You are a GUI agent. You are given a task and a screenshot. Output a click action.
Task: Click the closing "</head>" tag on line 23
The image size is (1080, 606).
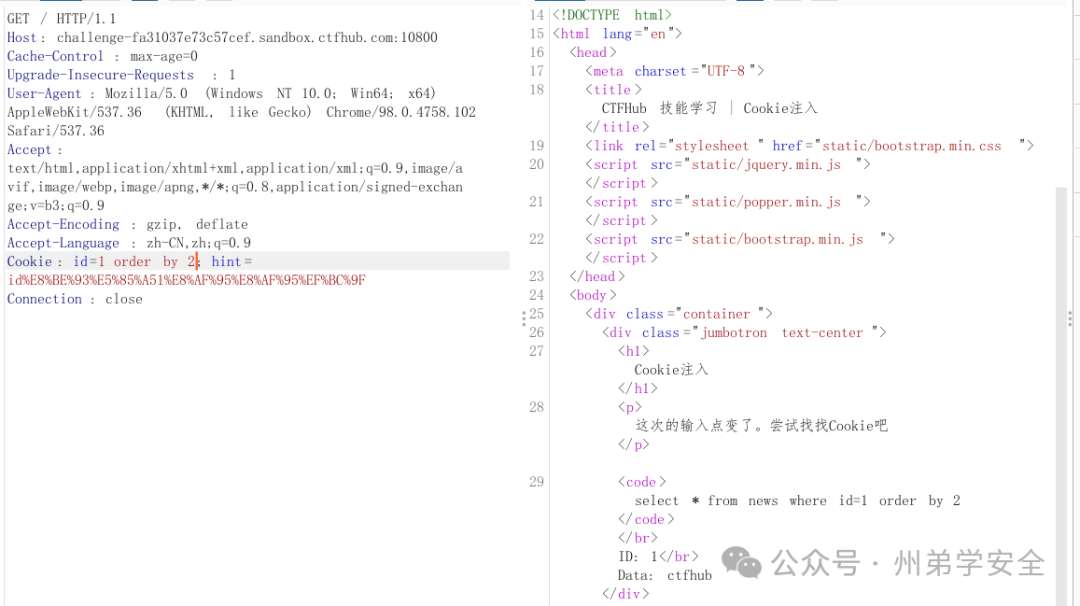click(597, 275)
